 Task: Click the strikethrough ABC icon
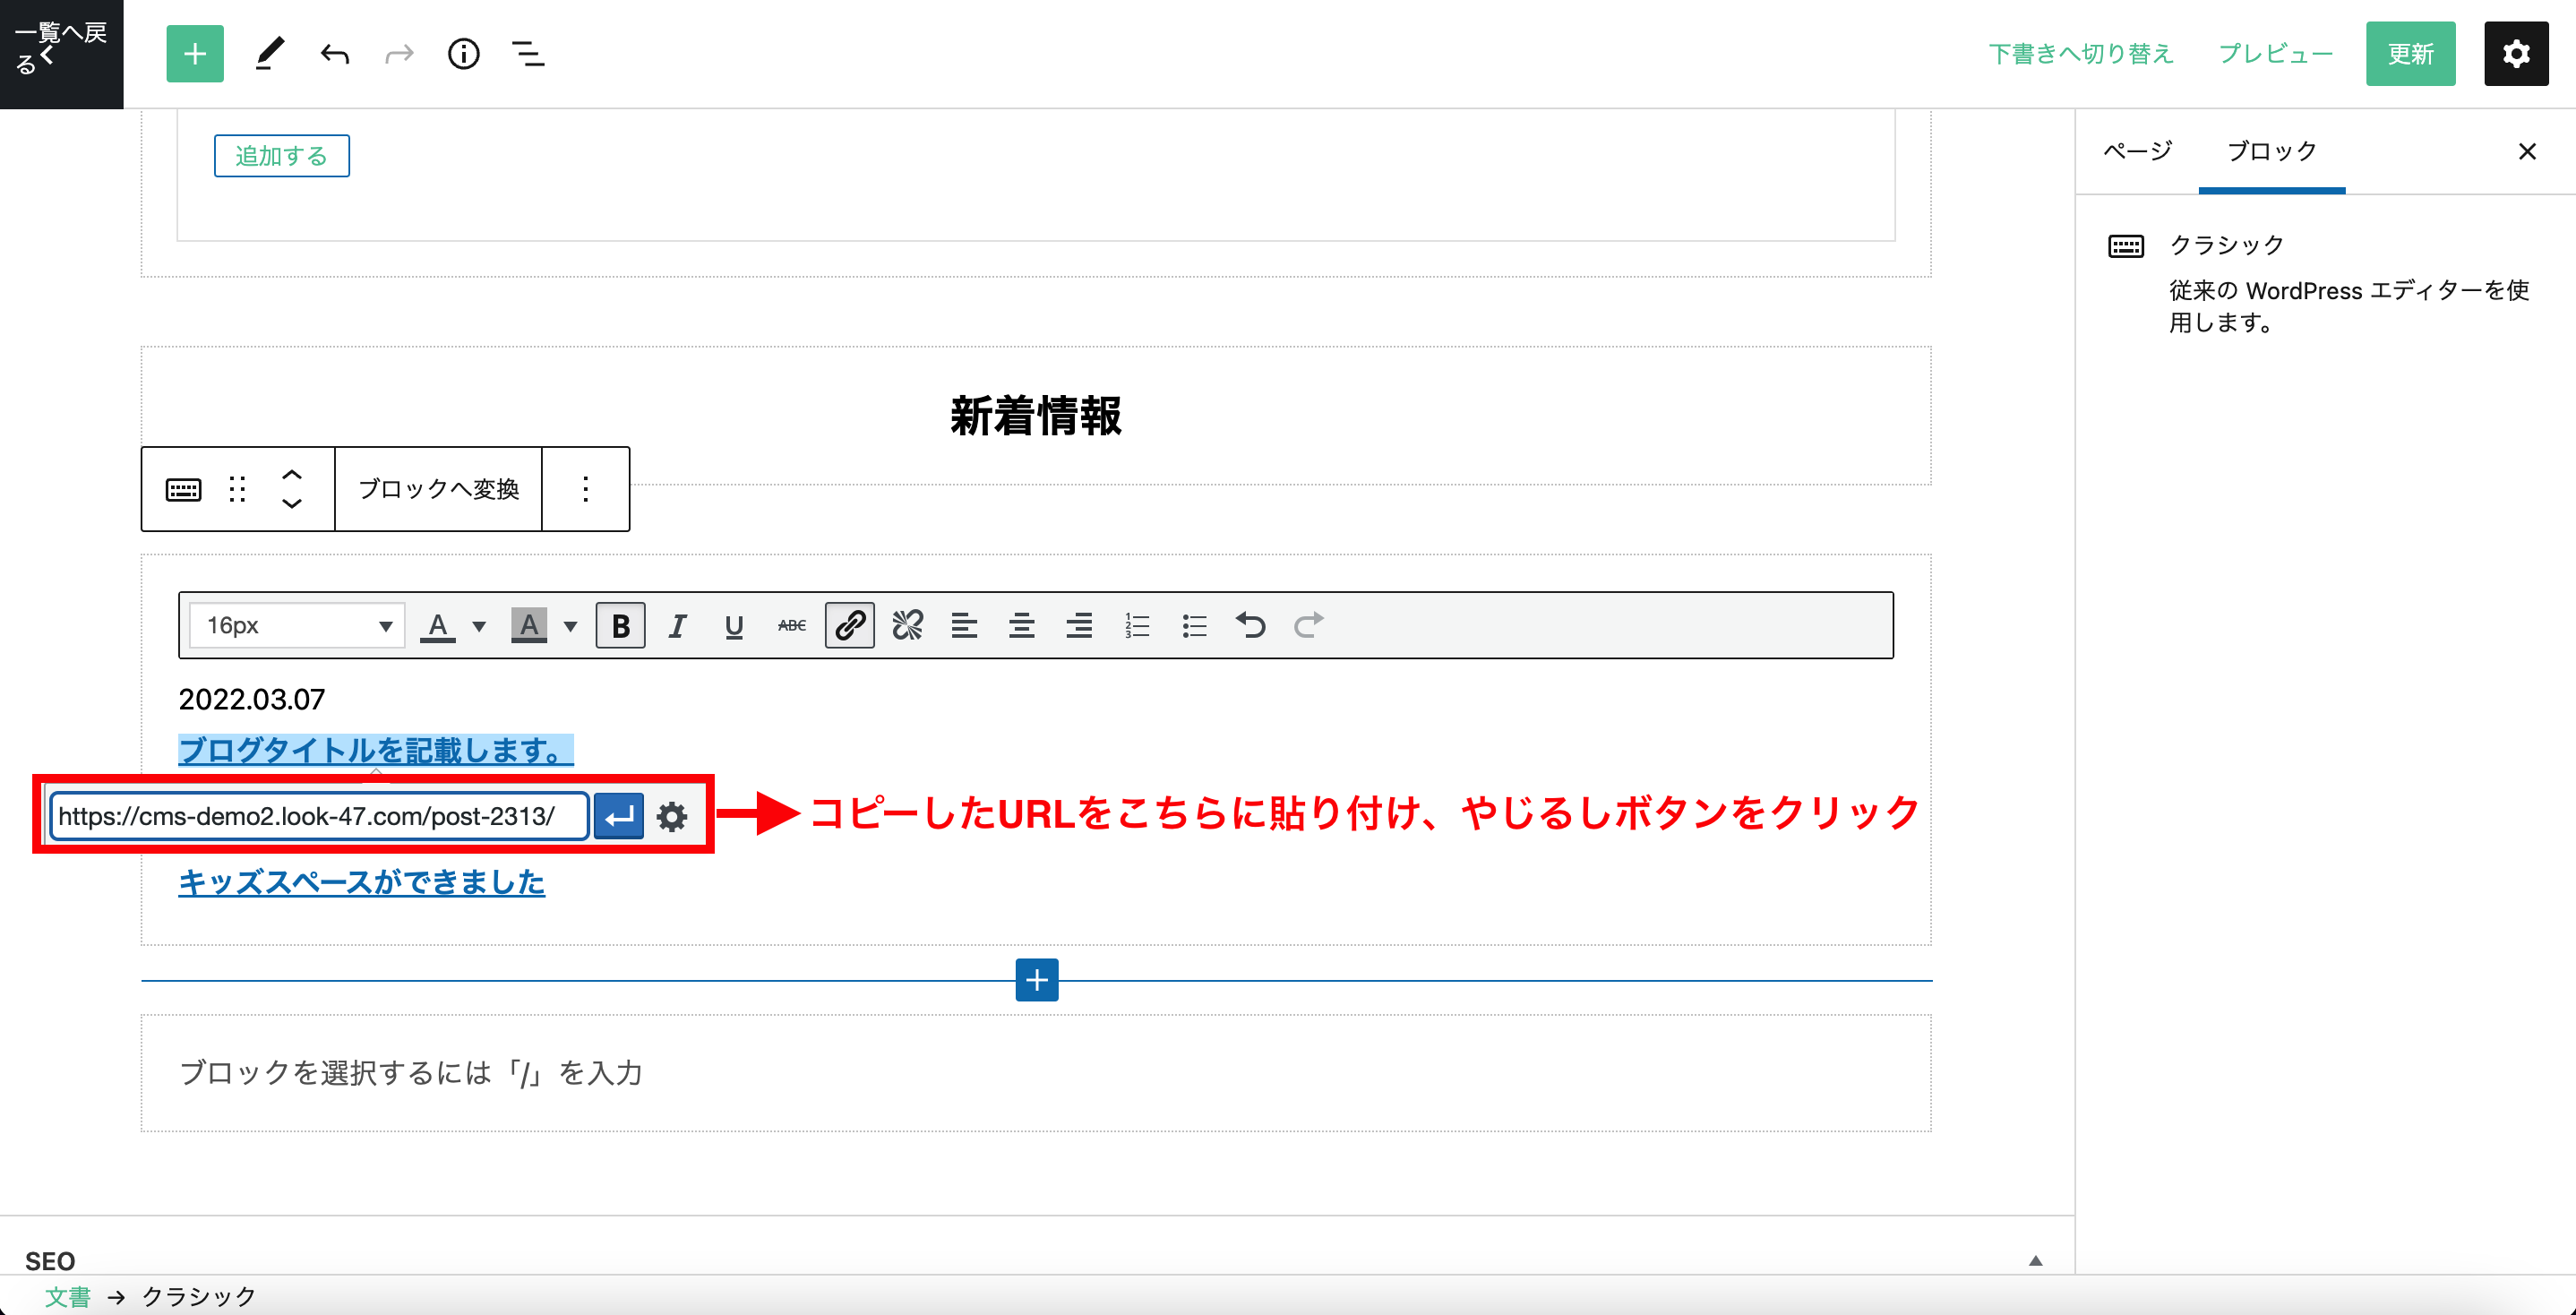click(x=791, y=625)
